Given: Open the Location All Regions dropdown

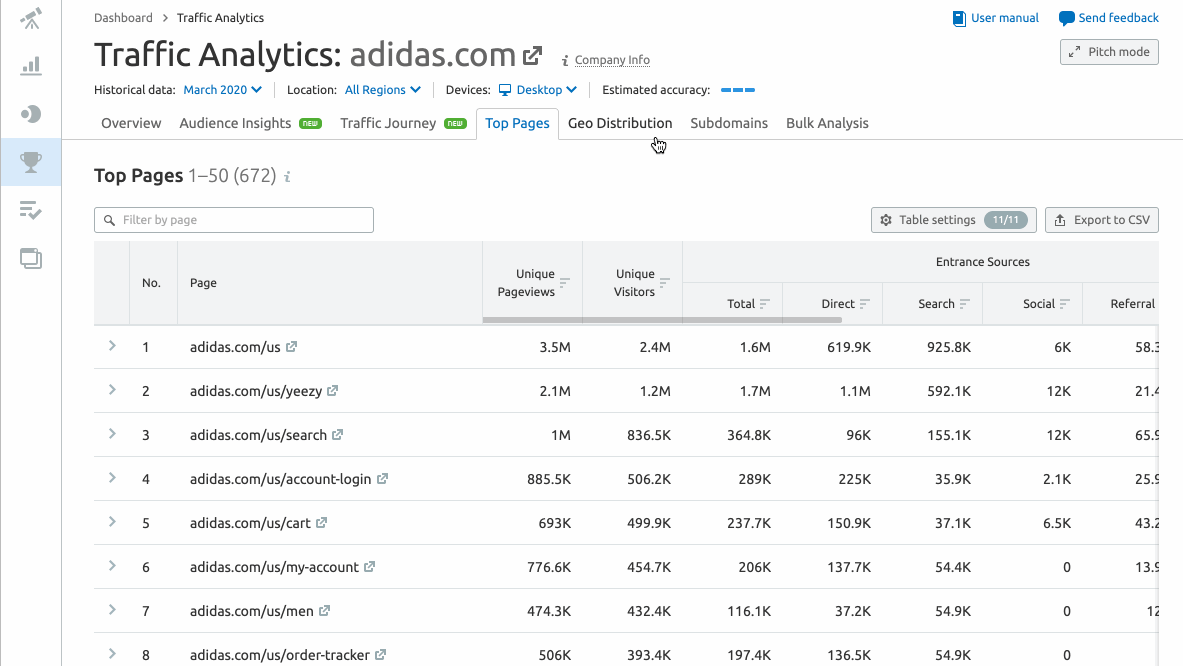Looking at the screenshot, I should click(383, 90).
